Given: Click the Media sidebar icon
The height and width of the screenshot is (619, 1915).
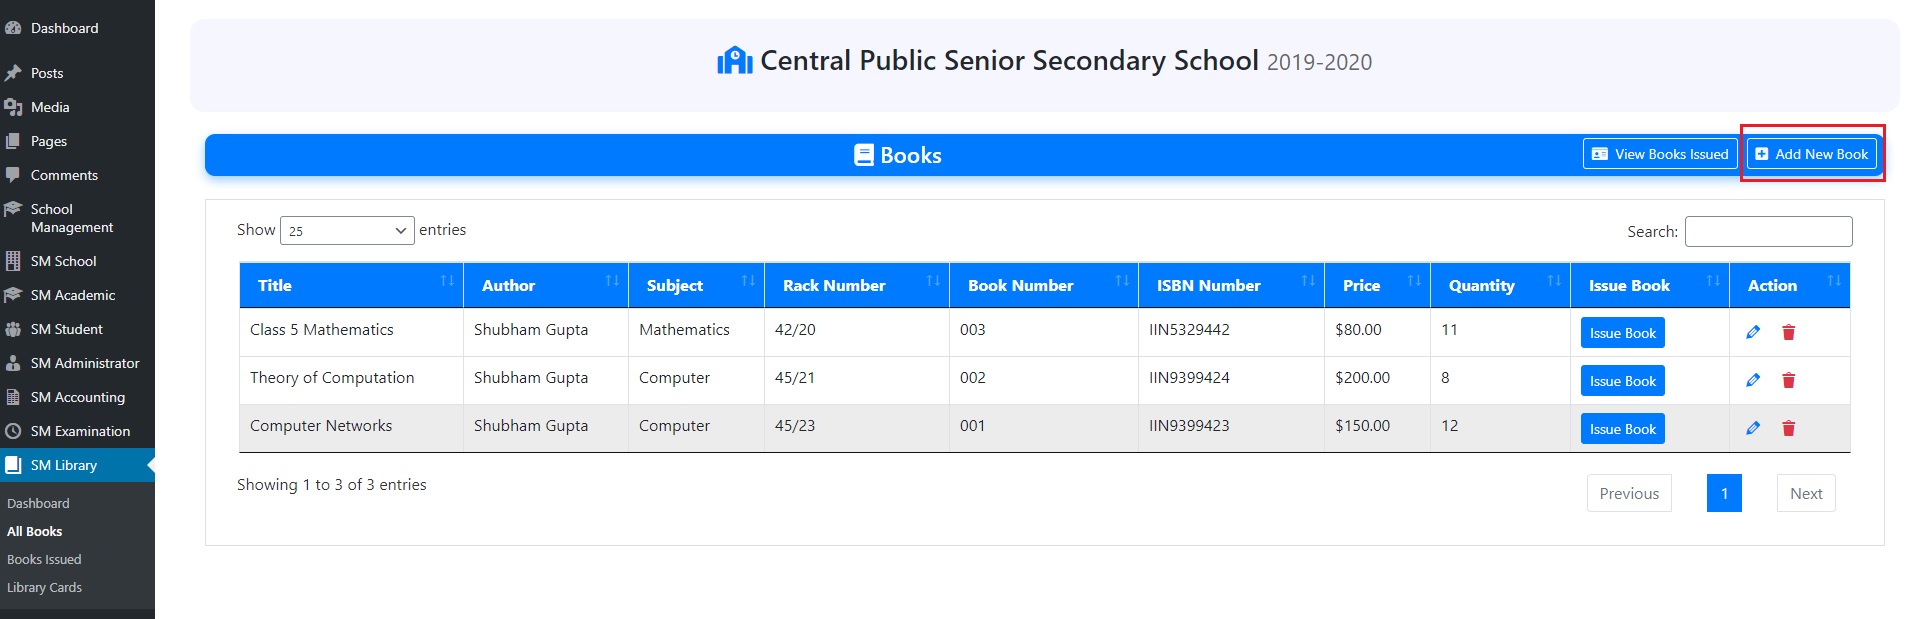Looking at the screenshot, I should (x=13, y=107).
